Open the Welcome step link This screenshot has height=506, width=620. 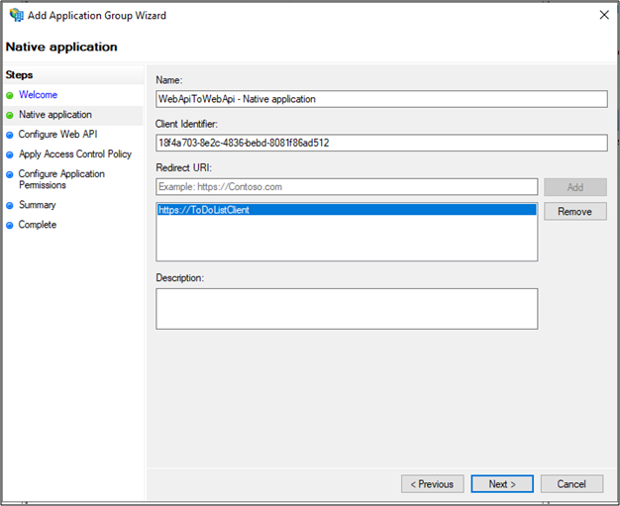[x=38, y=95]
